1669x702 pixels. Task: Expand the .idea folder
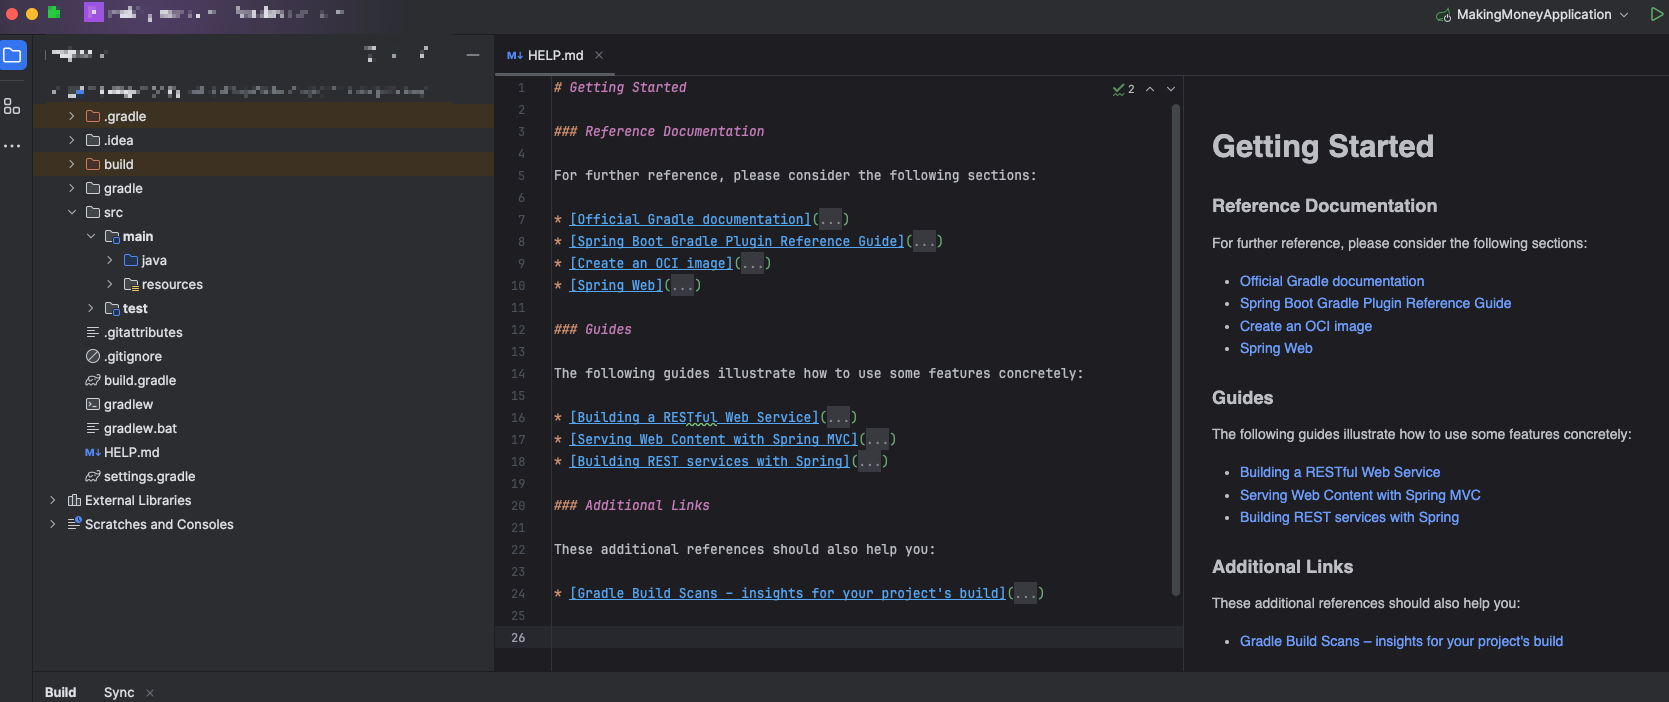pyautogui.click(x=72, y=140)
